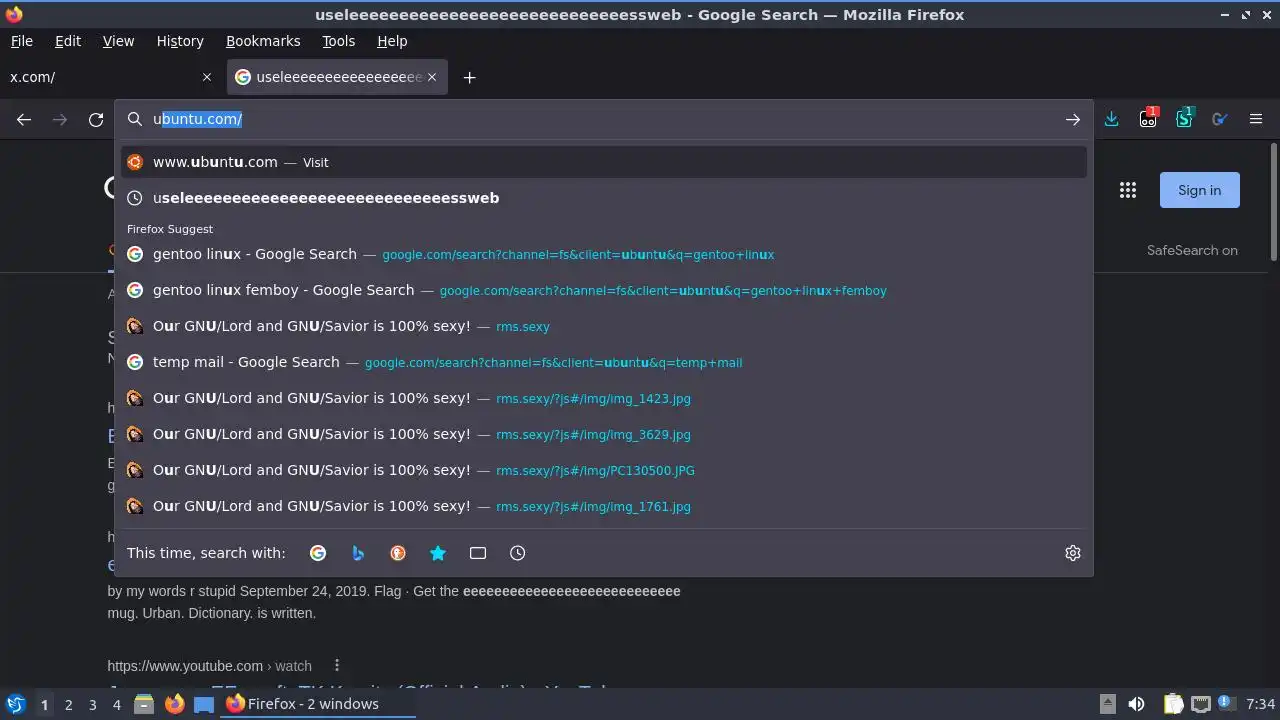Open search settings gear icon
Screen dimensions: 1280x720
[x=1073, y=553]
